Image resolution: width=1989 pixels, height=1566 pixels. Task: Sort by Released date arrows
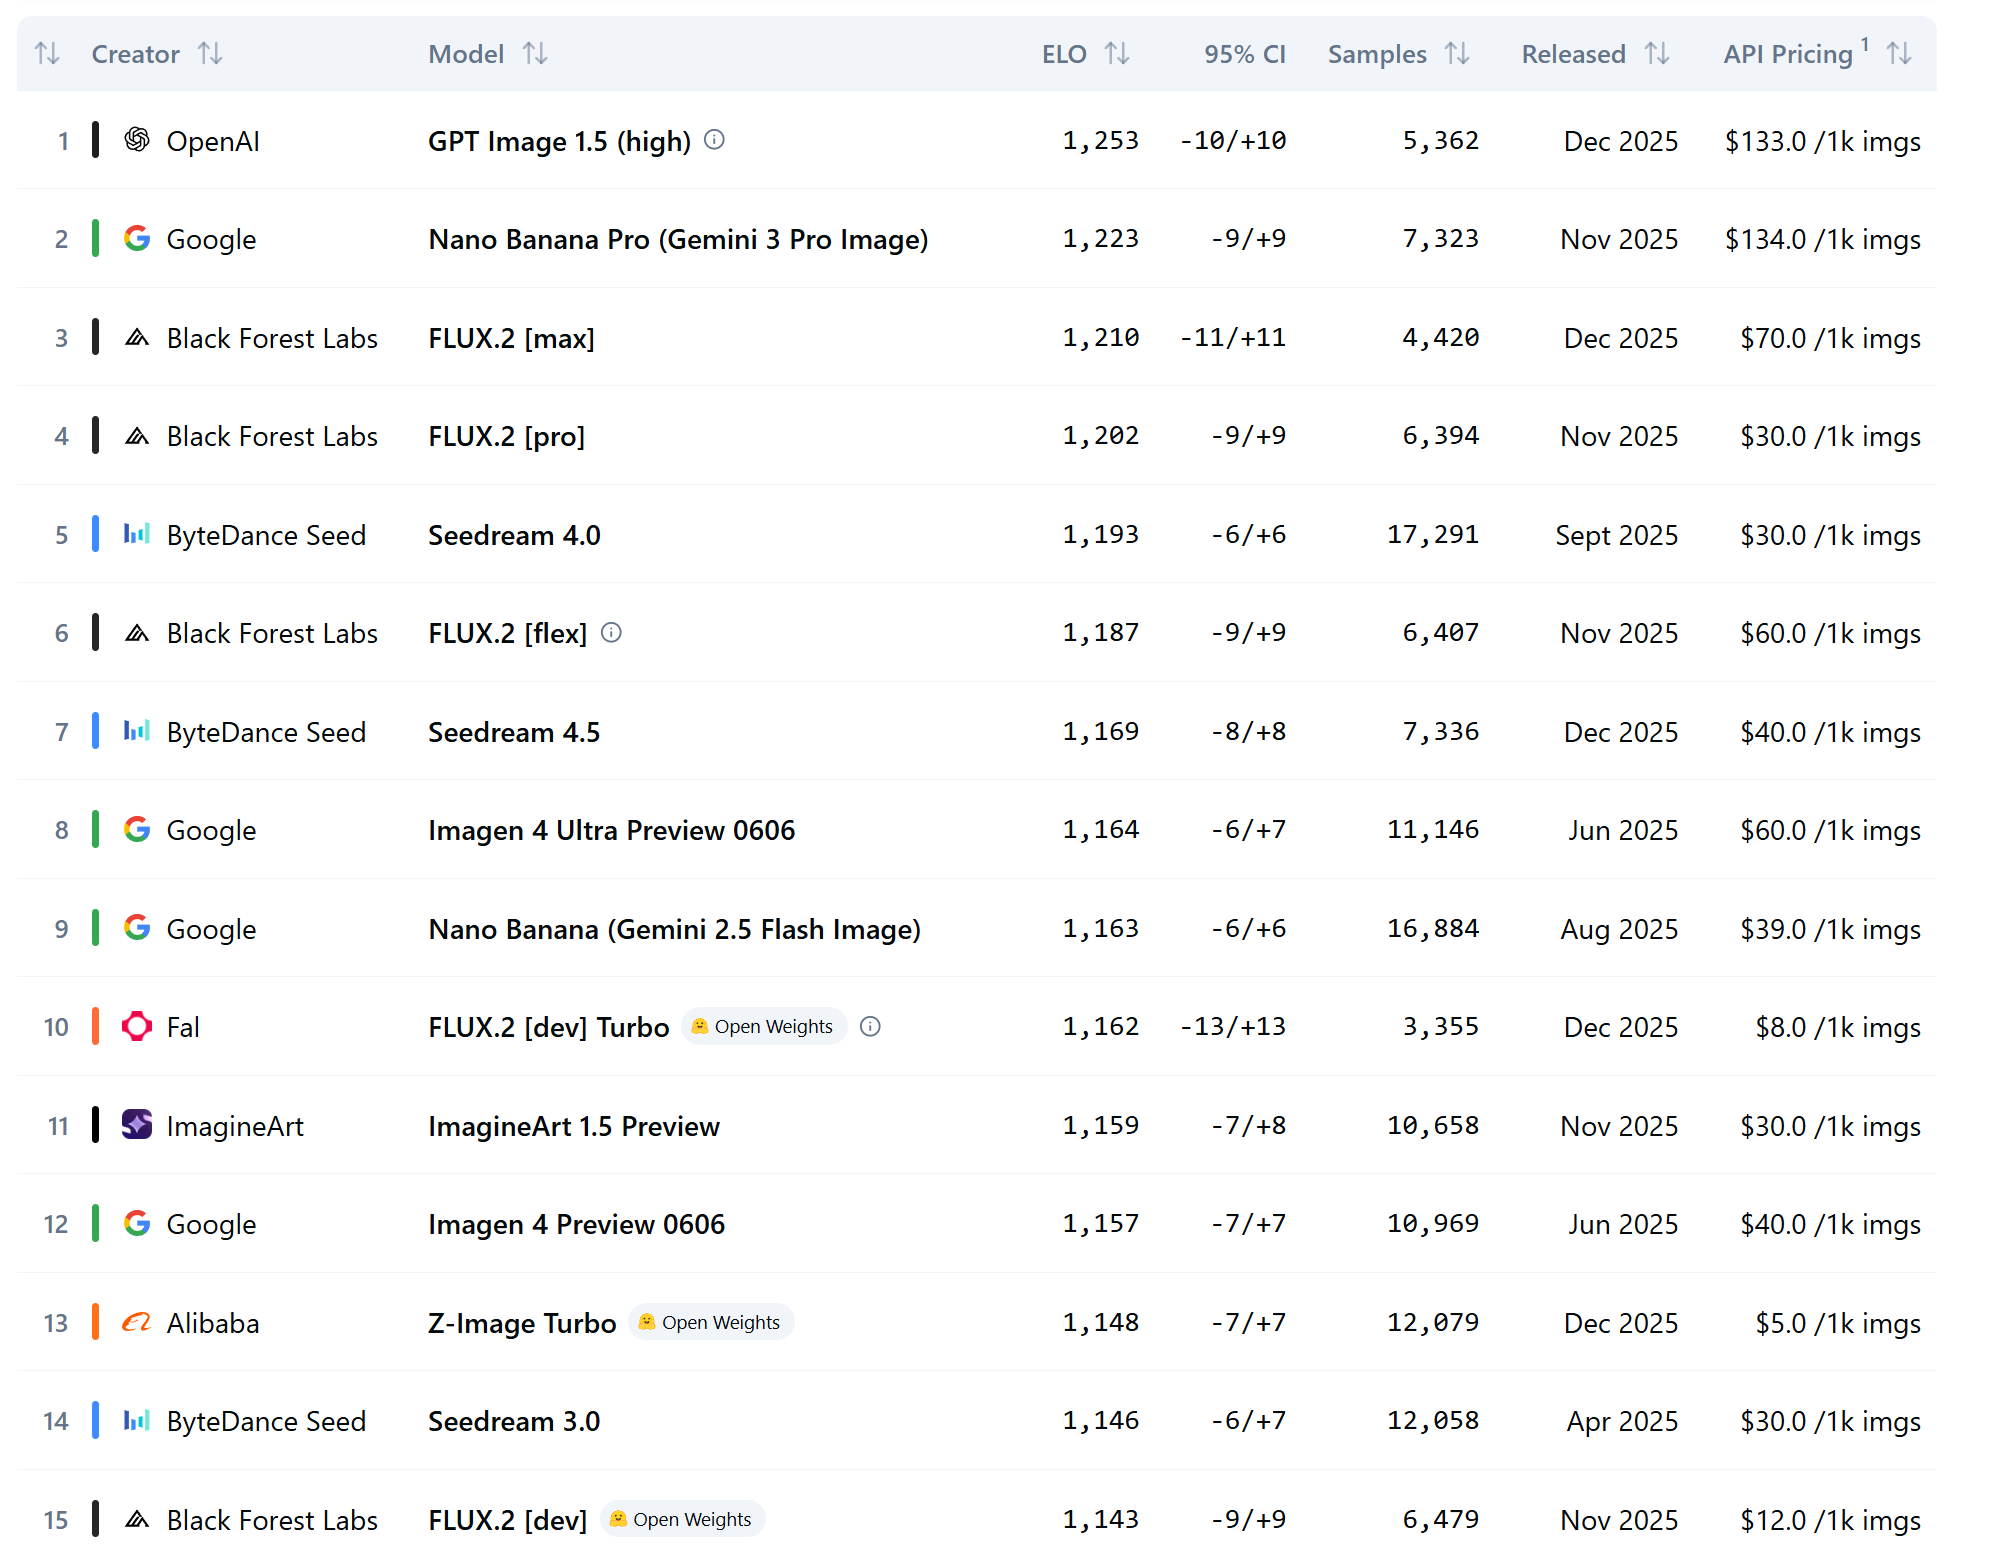1657,54
